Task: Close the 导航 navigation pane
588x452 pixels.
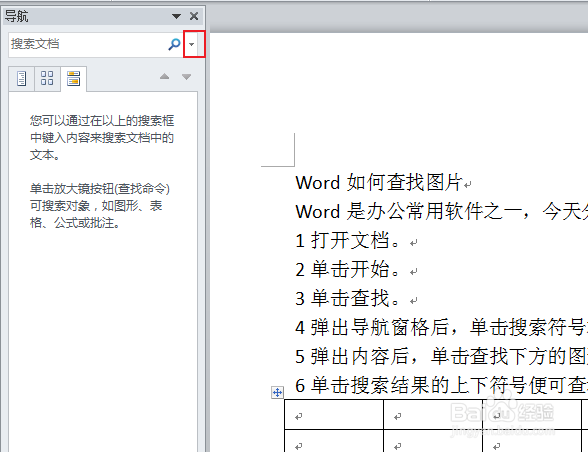Action: point(194,16)
